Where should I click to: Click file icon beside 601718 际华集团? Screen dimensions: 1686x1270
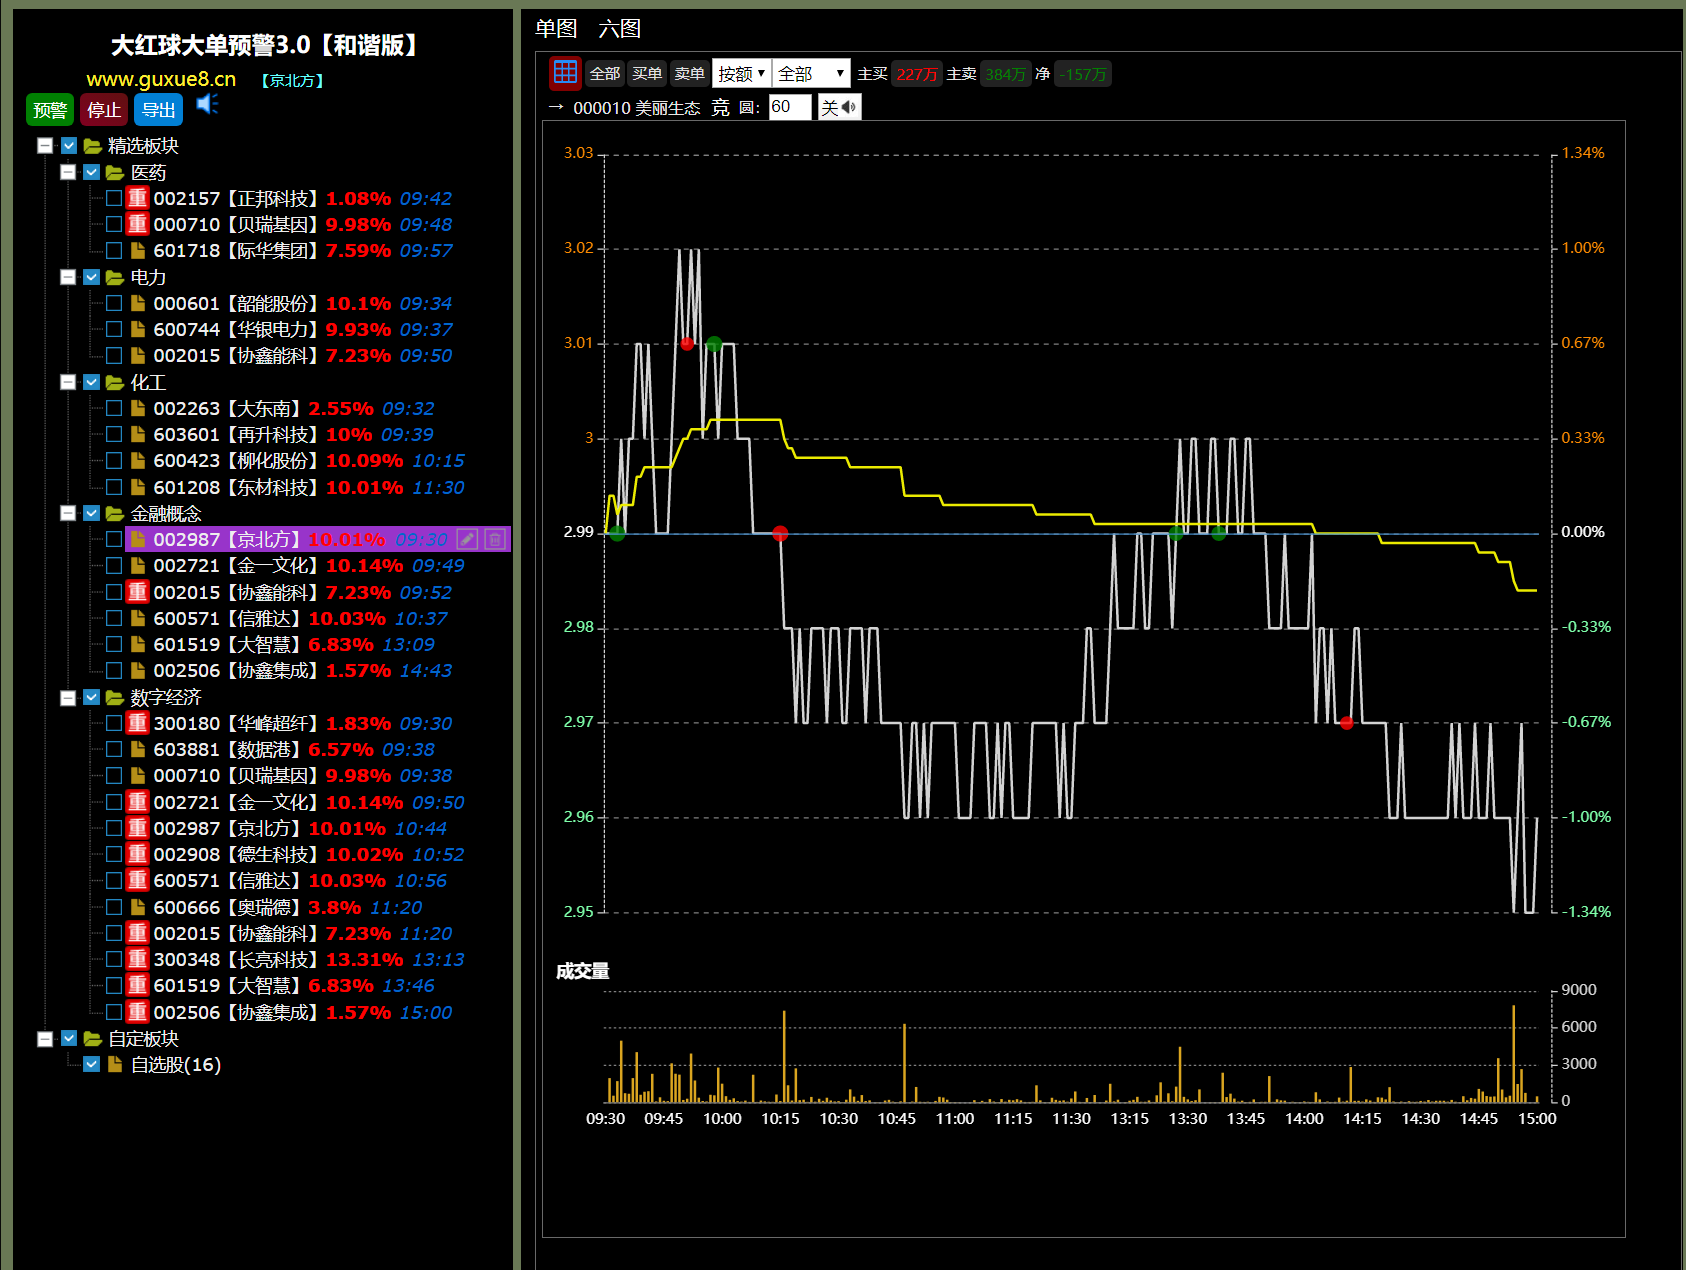(138, 251)
